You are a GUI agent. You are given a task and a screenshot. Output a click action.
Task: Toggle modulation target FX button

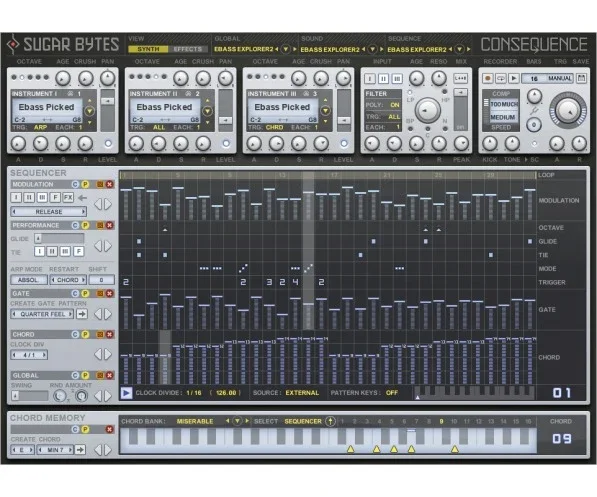click(x=68, y=197)
